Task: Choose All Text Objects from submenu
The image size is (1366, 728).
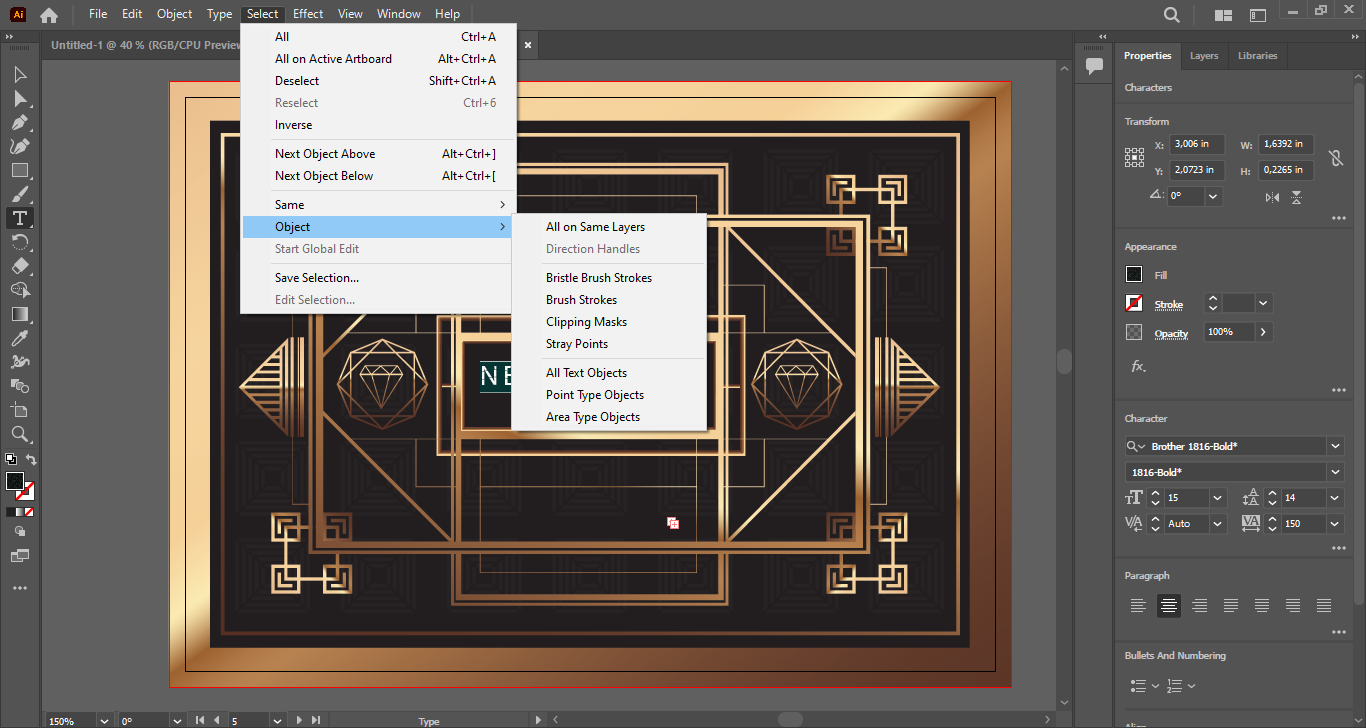Action: coord(586,373)
